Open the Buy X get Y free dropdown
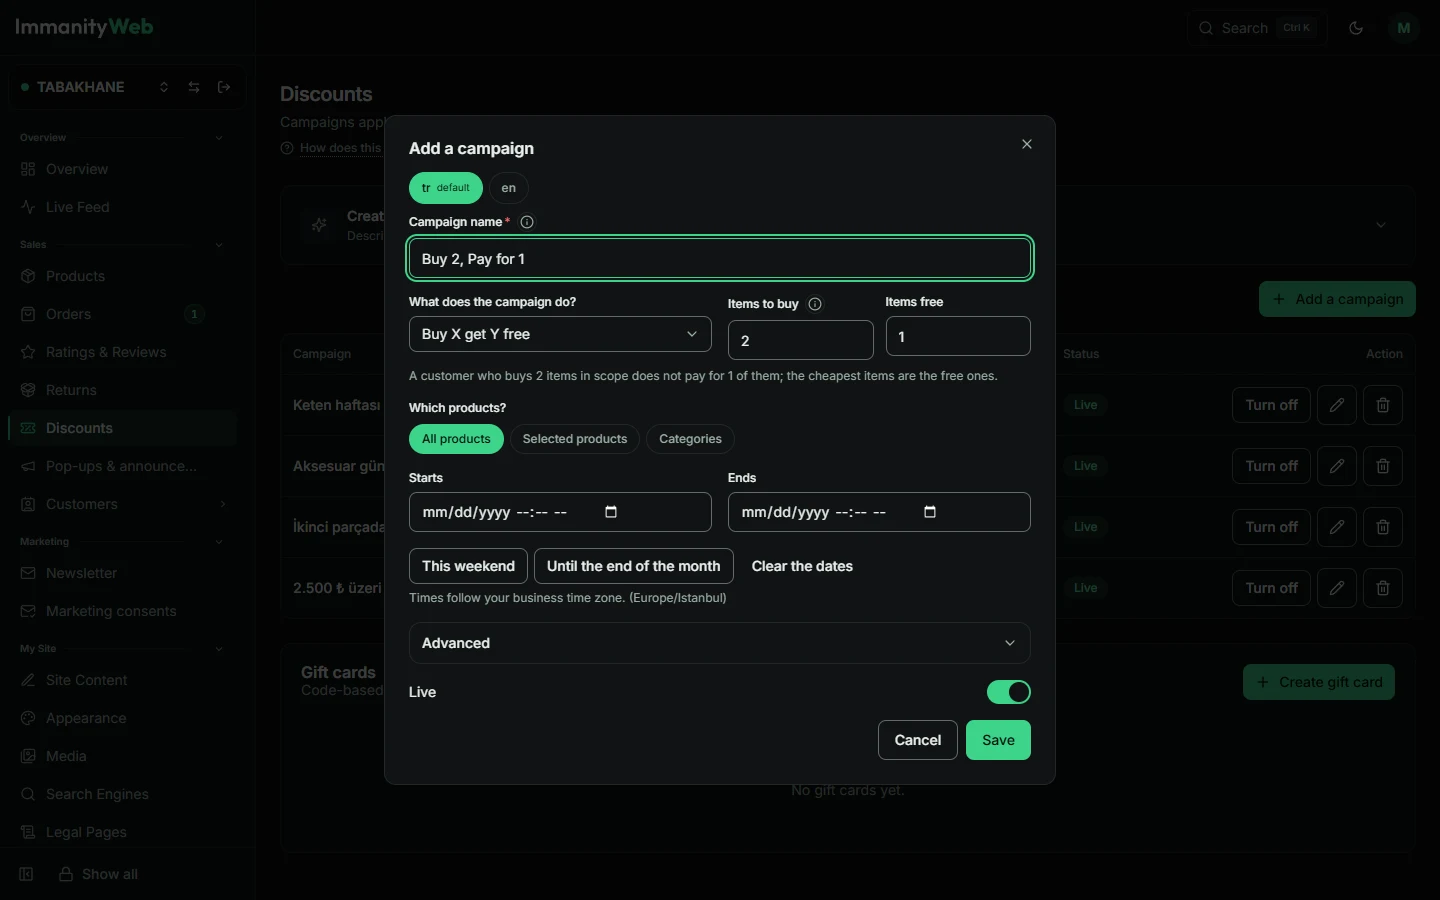This screenshot has width=1440, height=900. (x=560, y=334)
